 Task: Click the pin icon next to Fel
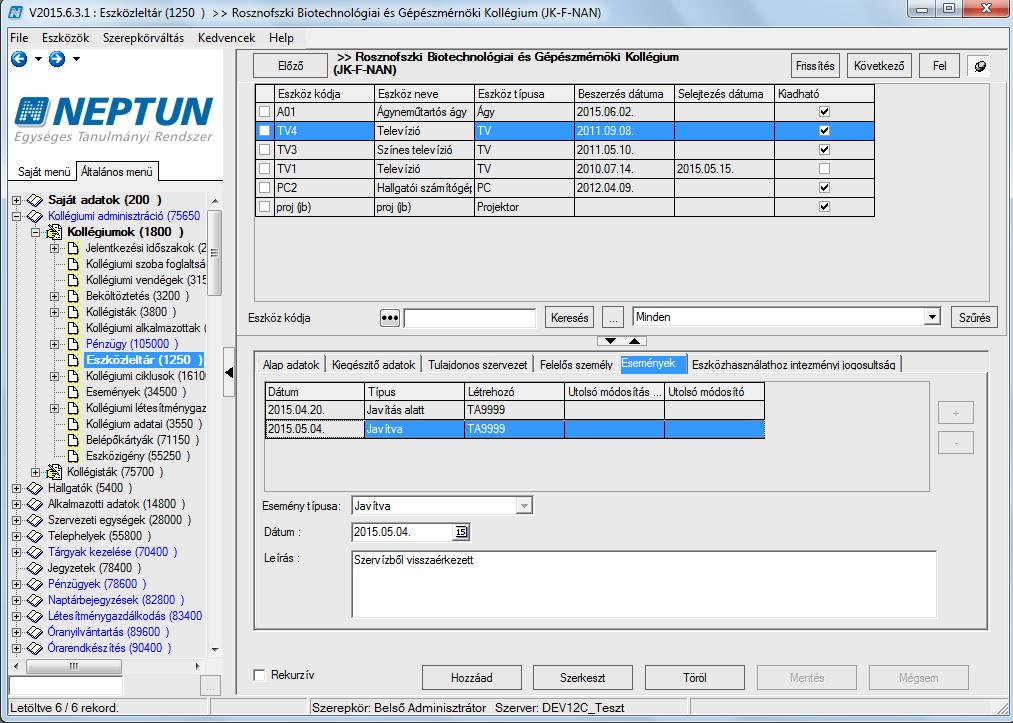979,66
